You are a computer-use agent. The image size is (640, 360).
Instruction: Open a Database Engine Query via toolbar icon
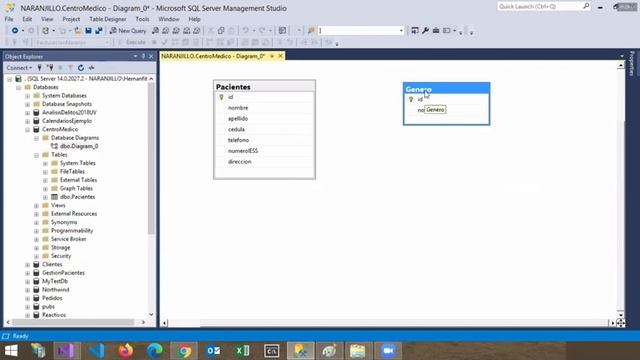[155, 31]
